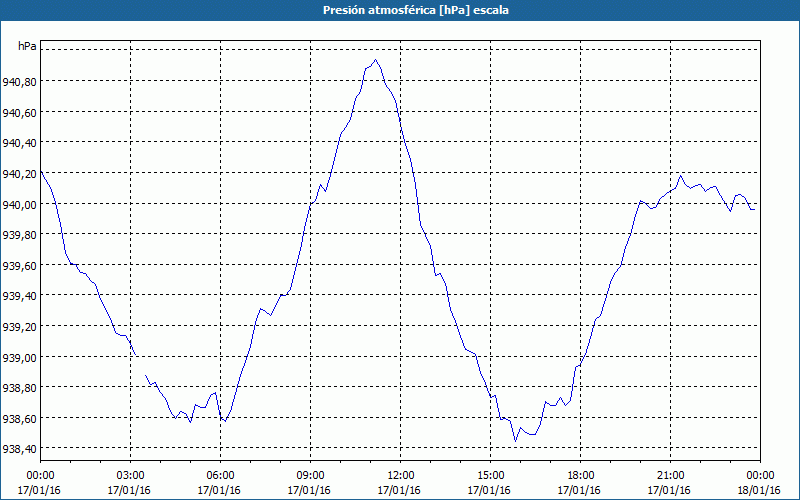Click the 'hPa' unit label
Viewport: 800px width, 500px height.
(27, 46)
